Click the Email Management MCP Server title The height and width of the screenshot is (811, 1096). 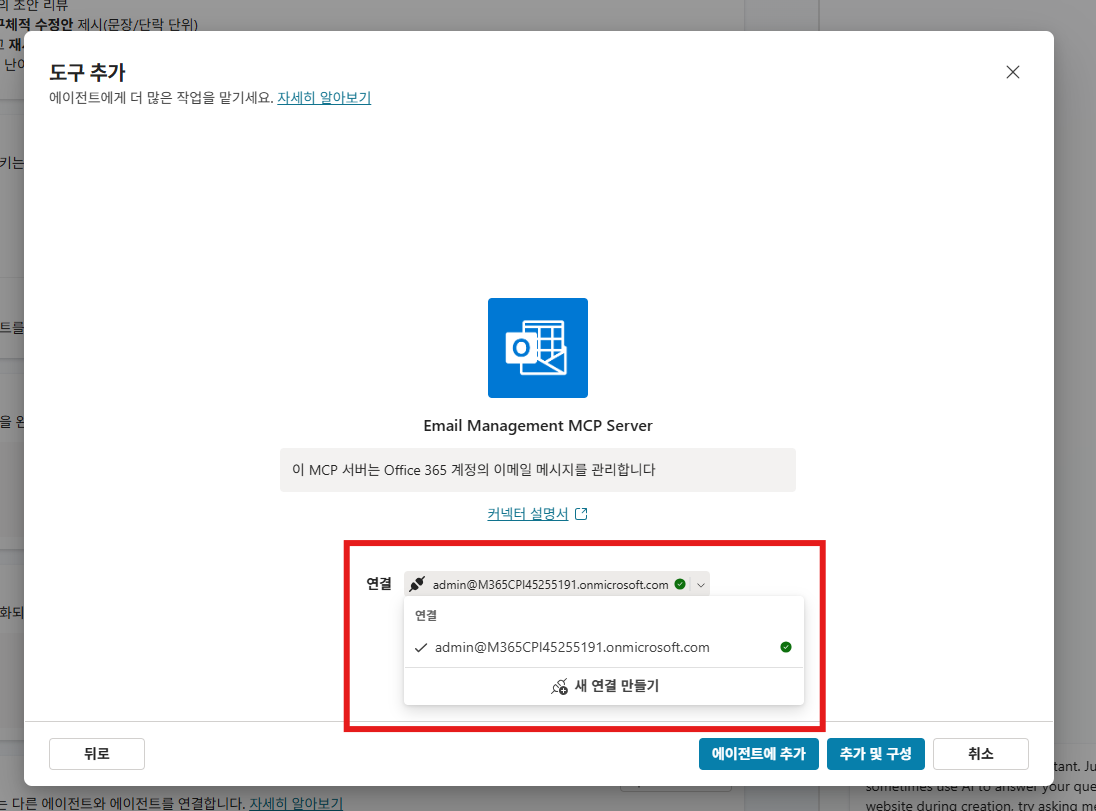pyautogui.click(x=538, y=426)
